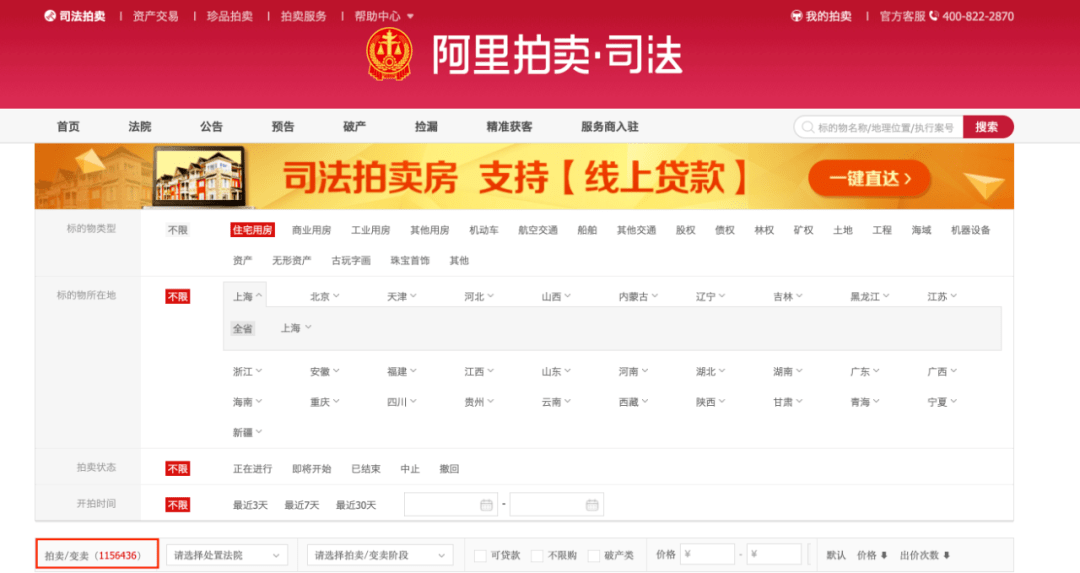Choose 最近30天 time range
1080x573 pixels.
pos(355,505)
